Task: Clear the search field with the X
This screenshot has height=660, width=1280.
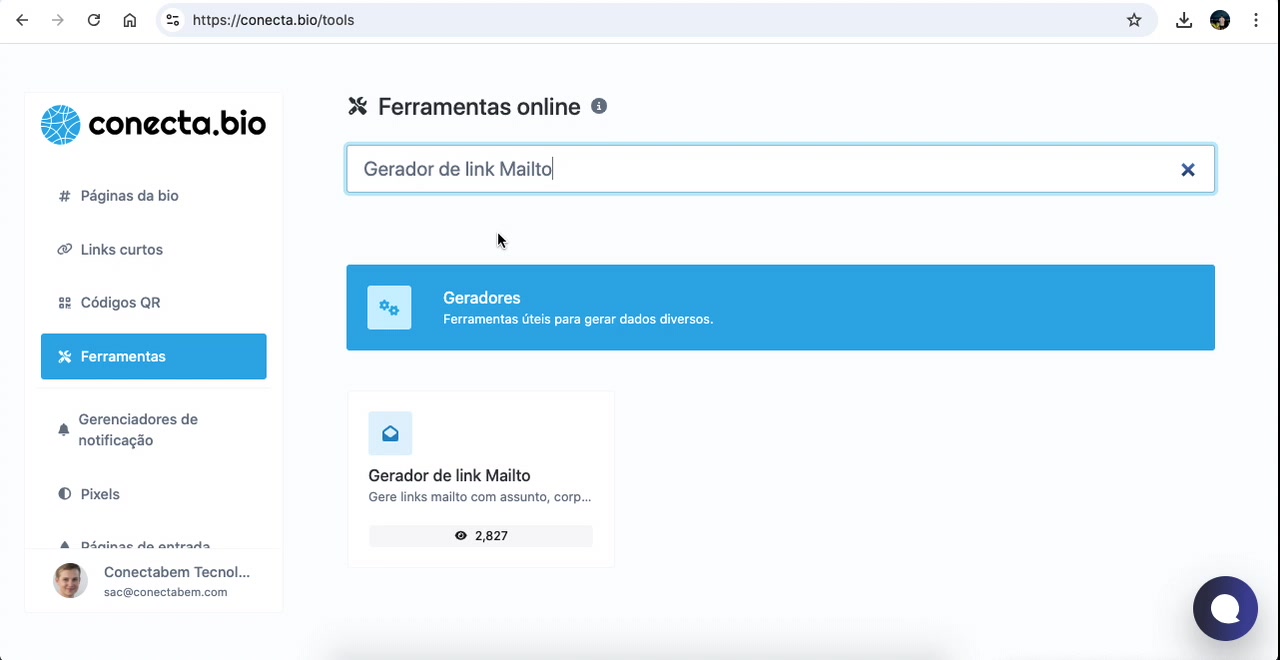Action: point(1187,169)
